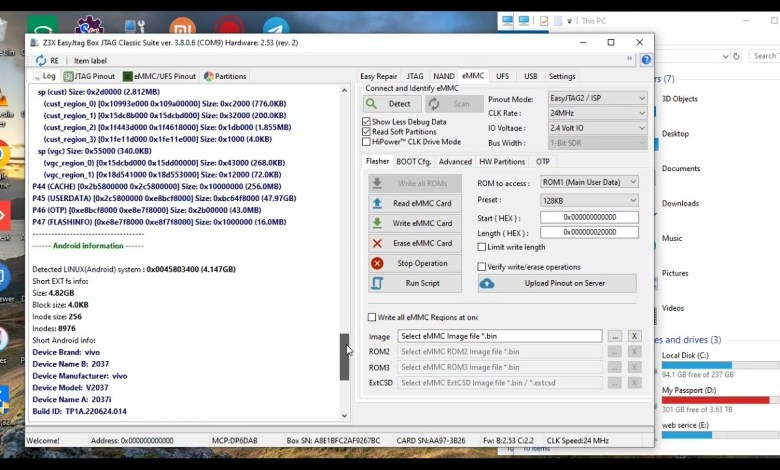Click the ExtCSD browse ... button
Image resolution: width=780 pixels, height=470 pixels.
click(615, 383)
